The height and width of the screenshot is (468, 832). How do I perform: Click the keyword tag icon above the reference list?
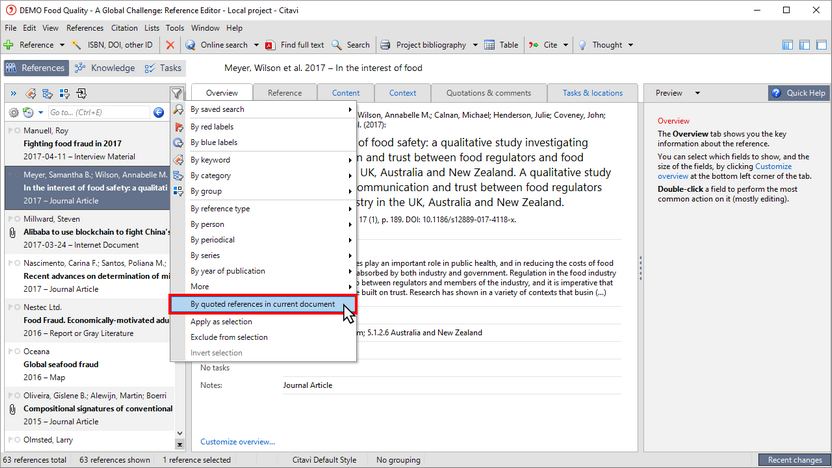(x=31, y=94)
